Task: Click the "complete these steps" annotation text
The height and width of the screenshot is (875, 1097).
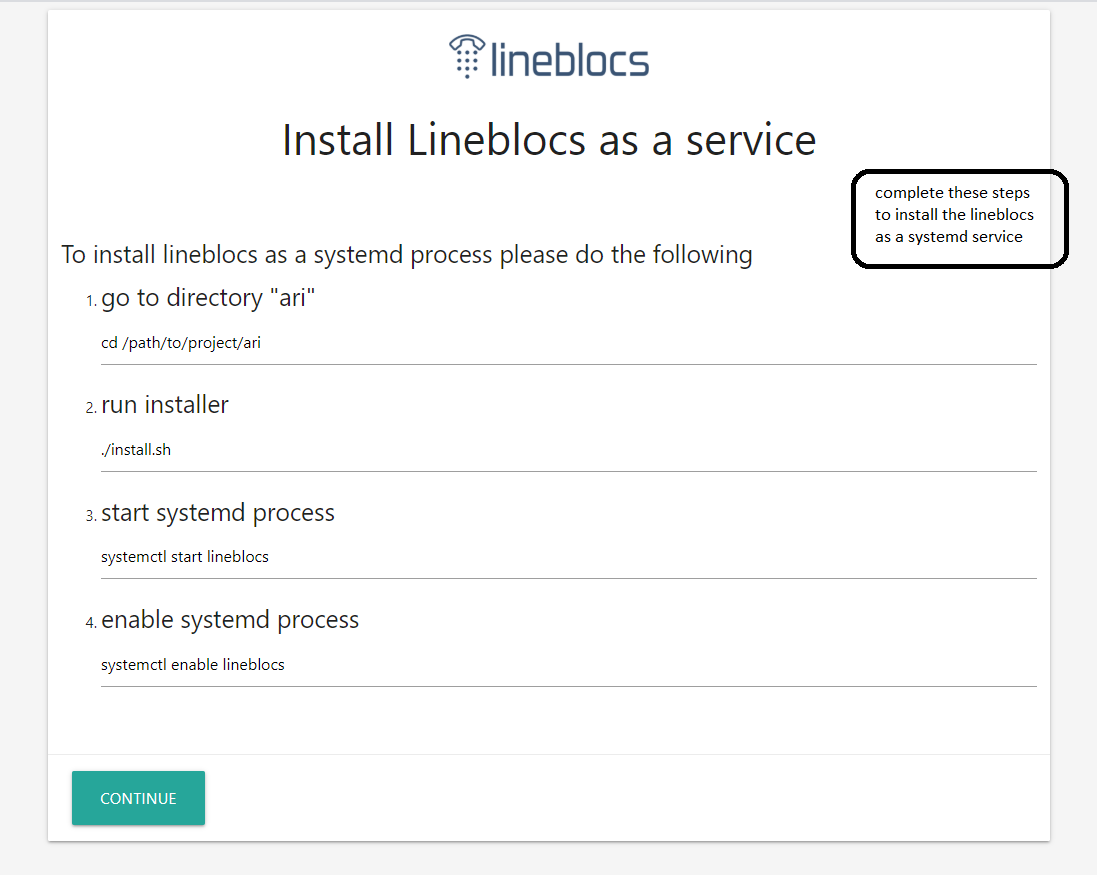Action: [x=952, y=193]
